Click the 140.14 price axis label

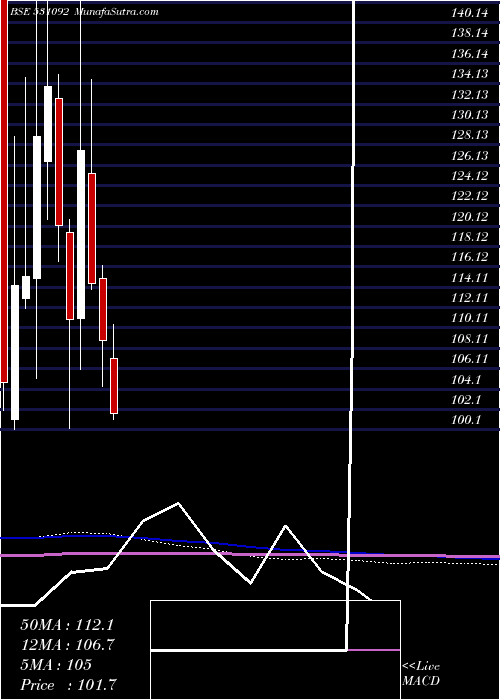tap(470, 14)
